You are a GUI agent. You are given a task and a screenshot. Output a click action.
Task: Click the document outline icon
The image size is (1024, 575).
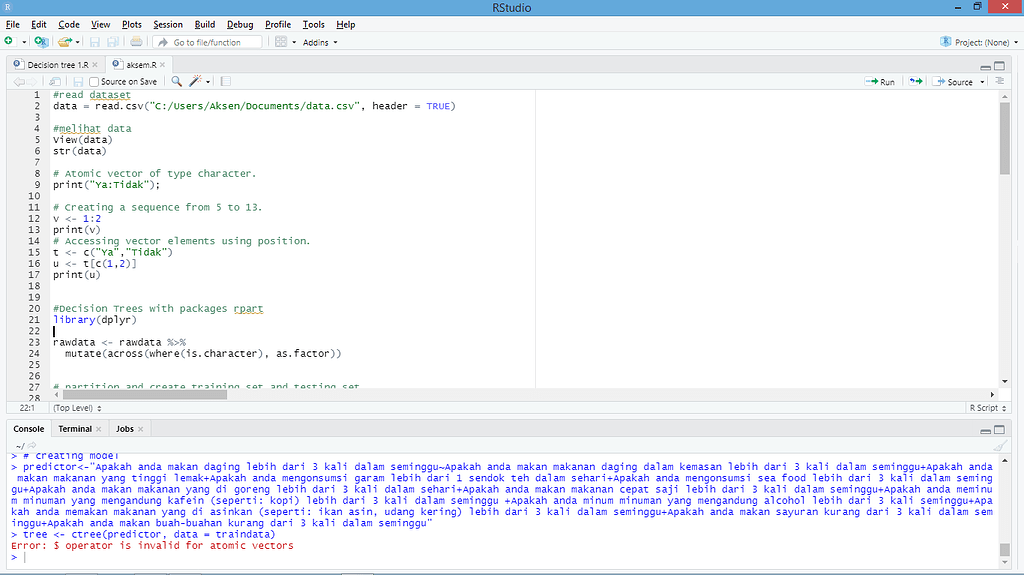(999, 82)
